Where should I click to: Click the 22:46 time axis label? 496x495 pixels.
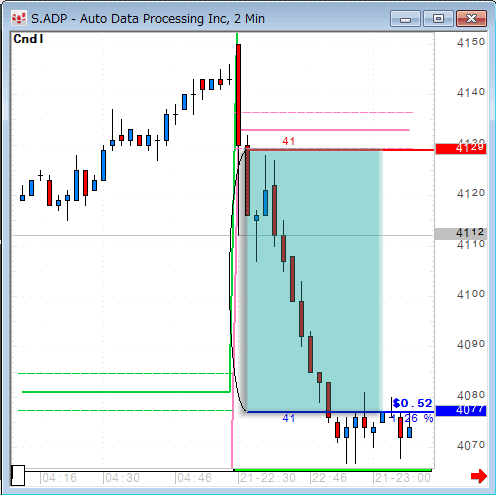(x=329, y=478)
